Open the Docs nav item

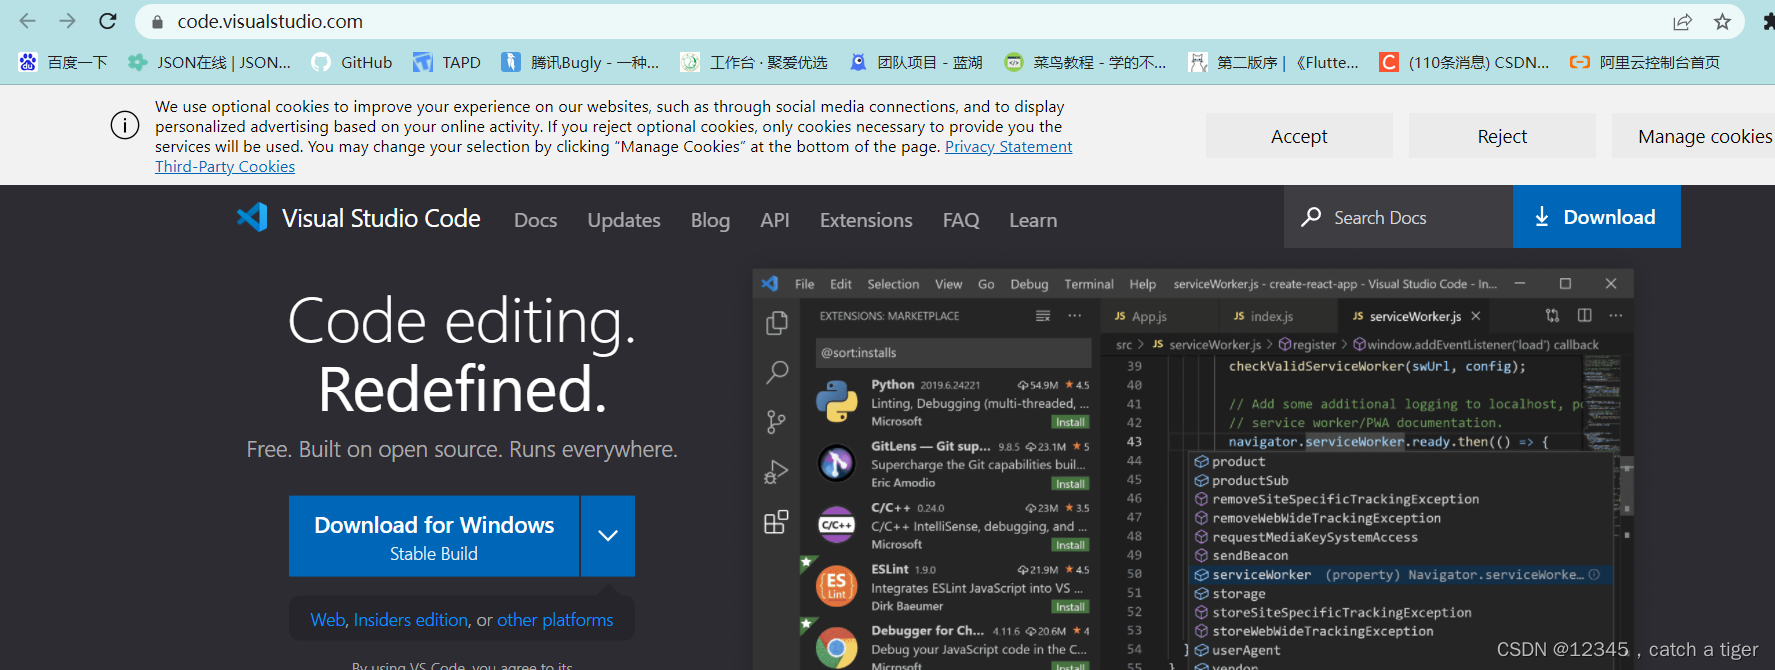click(536, 220)
